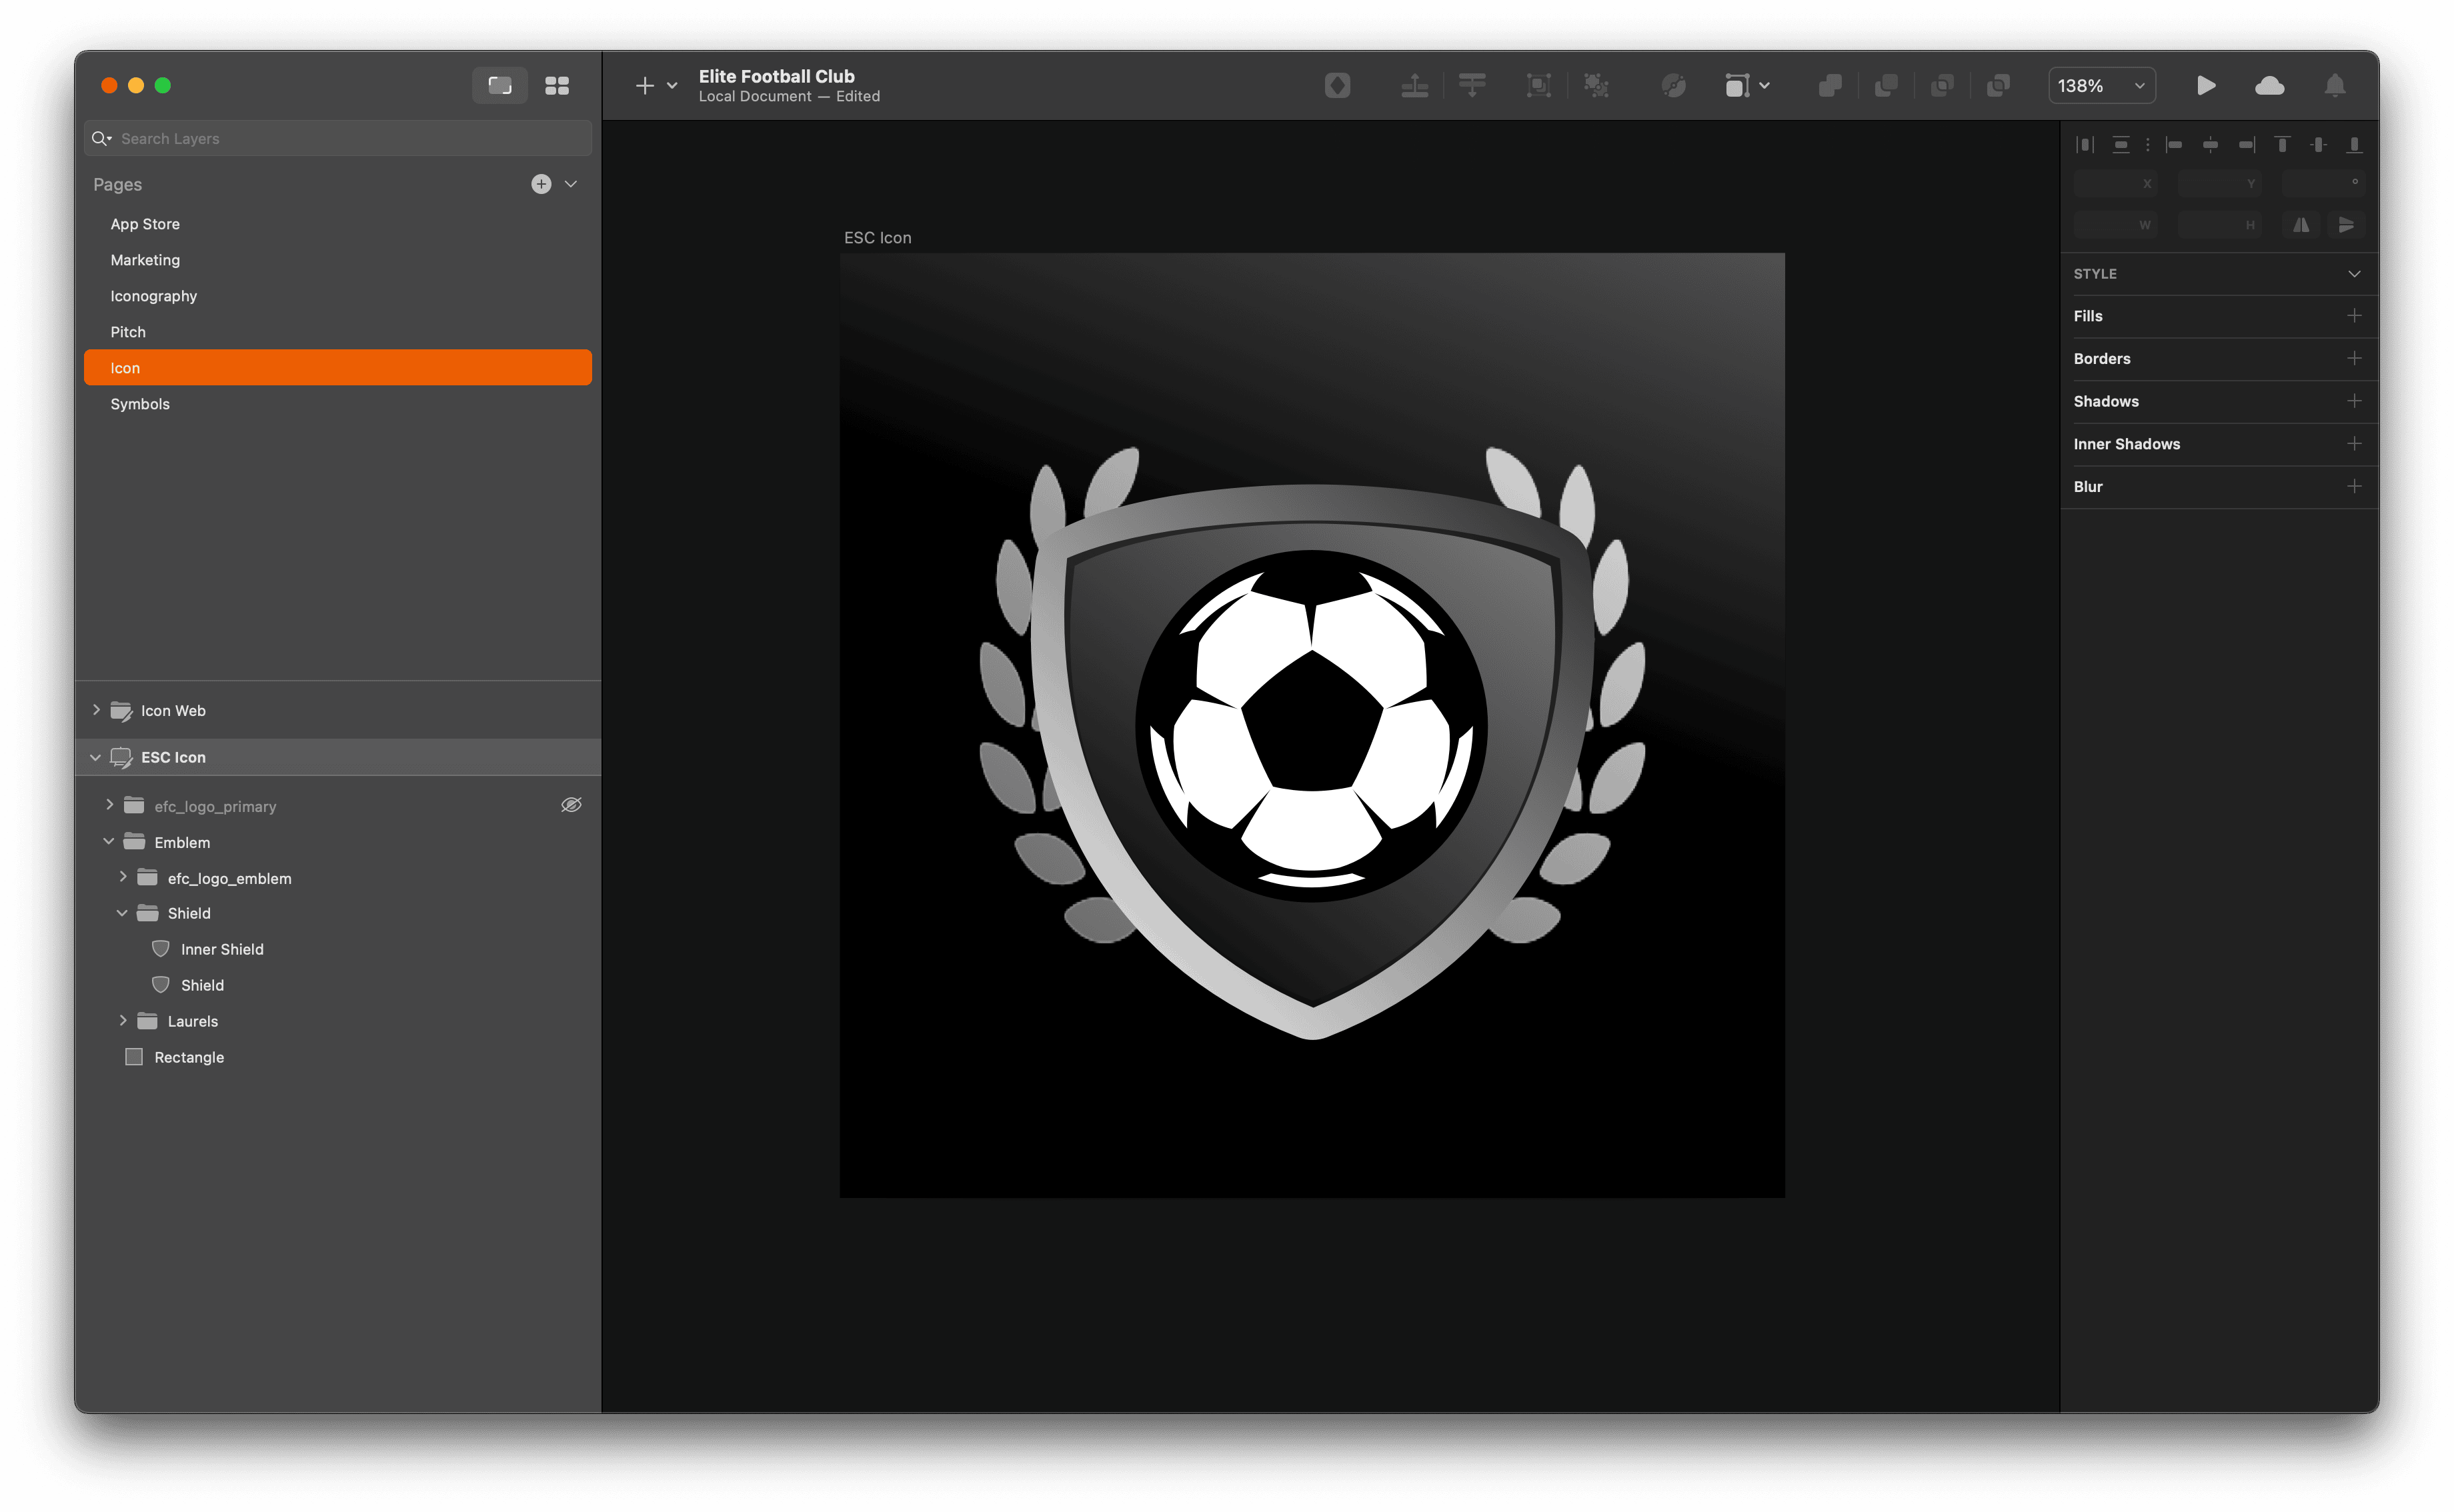Open the Notifications bell
Screen dimensions: 2454x1512
[x=2335, y=86]
